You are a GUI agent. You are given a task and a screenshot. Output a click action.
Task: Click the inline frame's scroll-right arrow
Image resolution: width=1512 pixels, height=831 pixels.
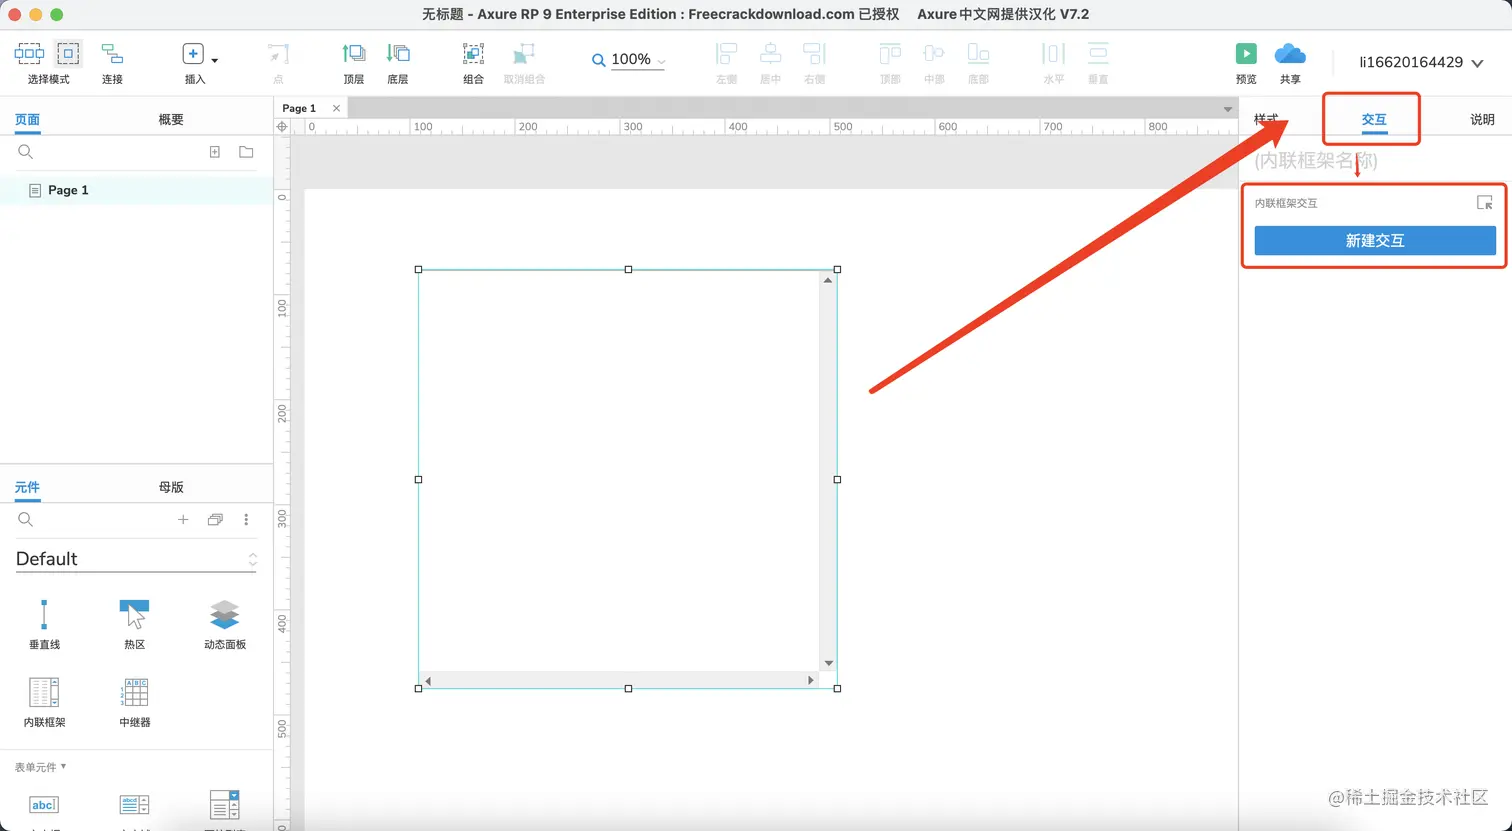[811, 680]
